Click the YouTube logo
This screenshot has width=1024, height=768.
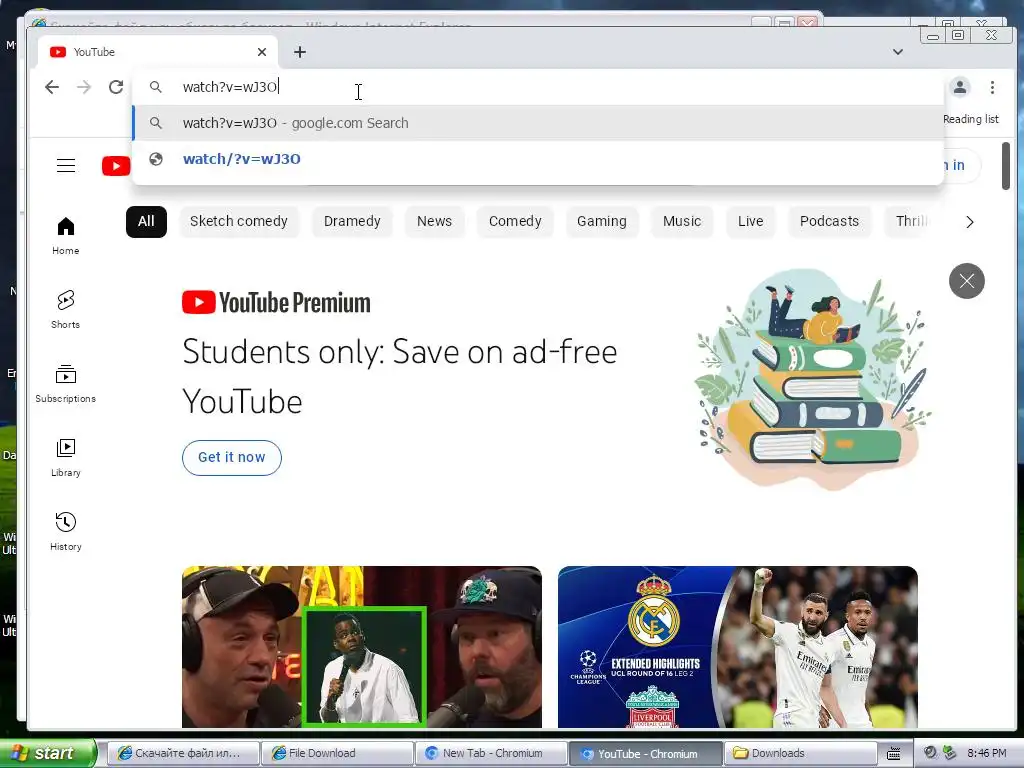tap(116, 166)
